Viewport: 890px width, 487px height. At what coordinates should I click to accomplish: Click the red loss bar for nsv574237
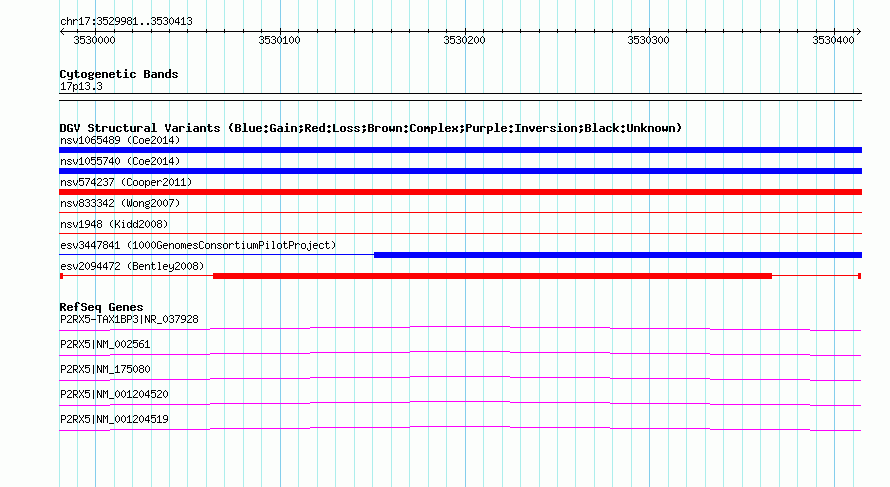pyautogui.click(x=460, y=192)
